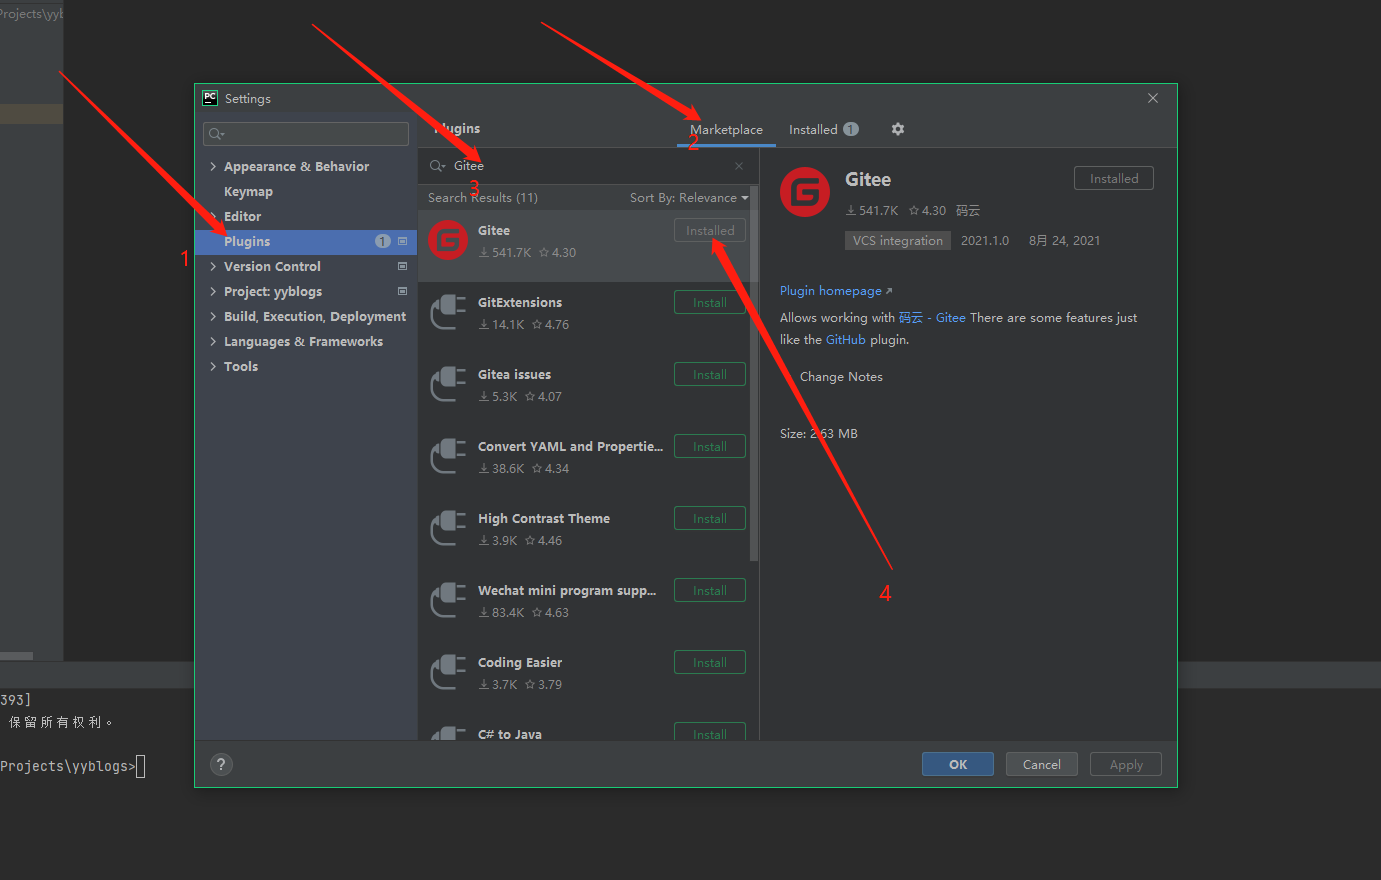Expand the Build, Execution, Deployment node
The width and height of the screenshot is (1381, 880).
213,316
